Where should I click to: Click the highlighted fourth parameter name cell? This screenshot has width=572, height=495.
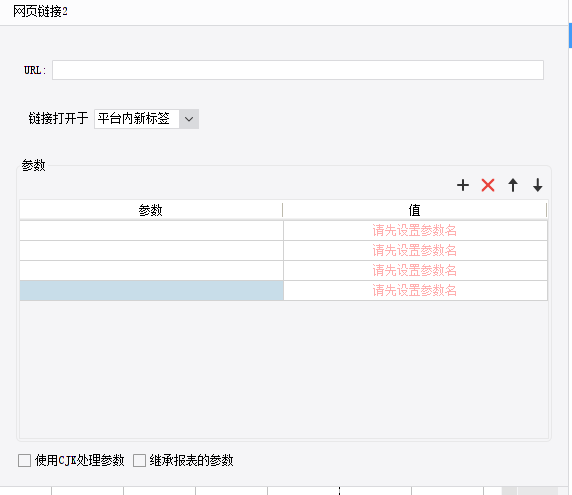[x=151, y=291]
